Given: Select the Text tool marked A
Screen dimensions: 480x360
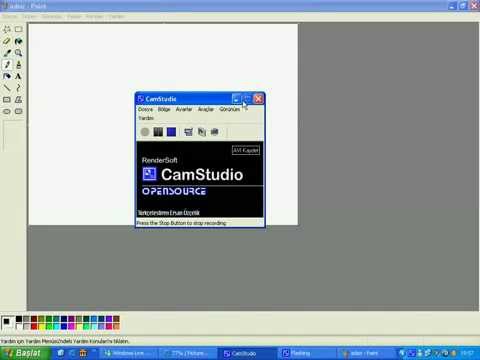Looking at the screenshot, I should pyautogui.click(x=19, y=76).
